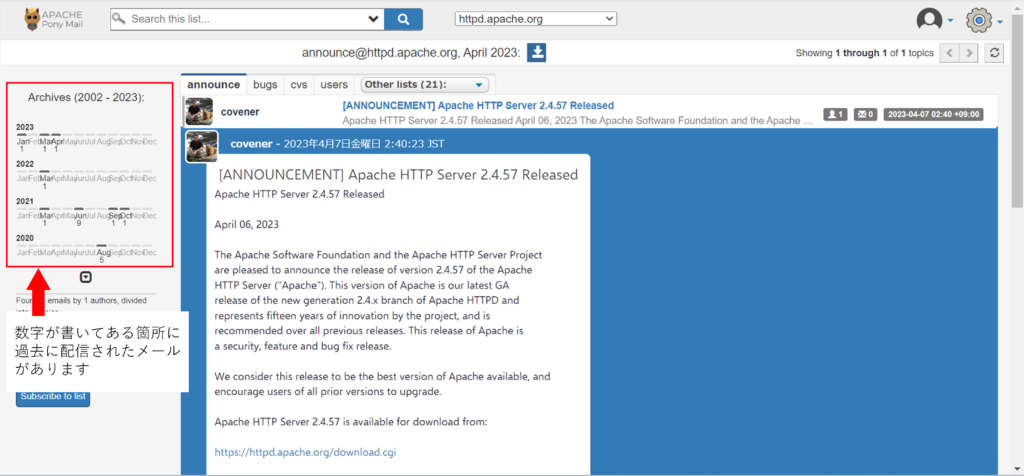1024x476 pixels.
Task: Select Oct 2021 in the archives
Action: tap(125, 219)
